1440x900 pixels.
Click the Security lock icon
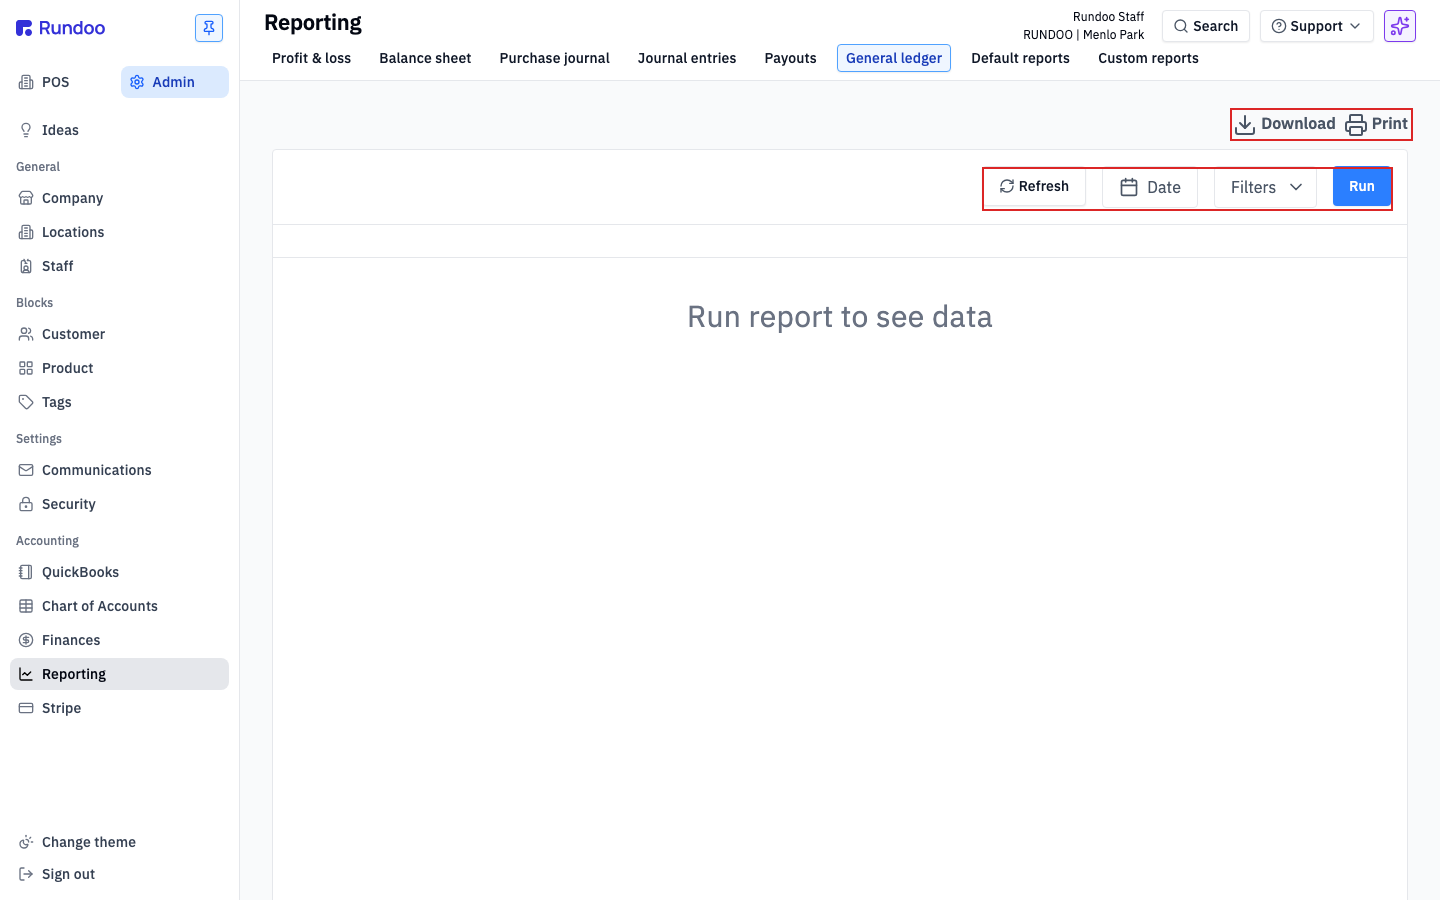coord(26,504)
